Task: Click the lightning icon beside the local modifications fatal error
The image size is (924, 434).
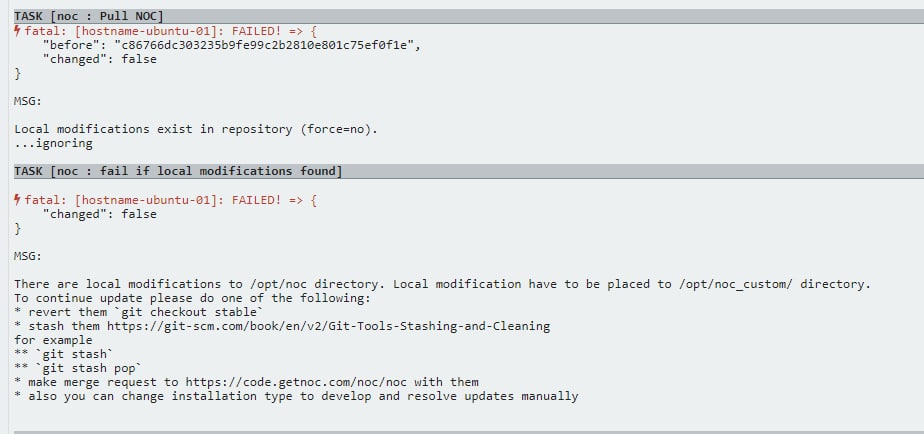Action: 18,199
